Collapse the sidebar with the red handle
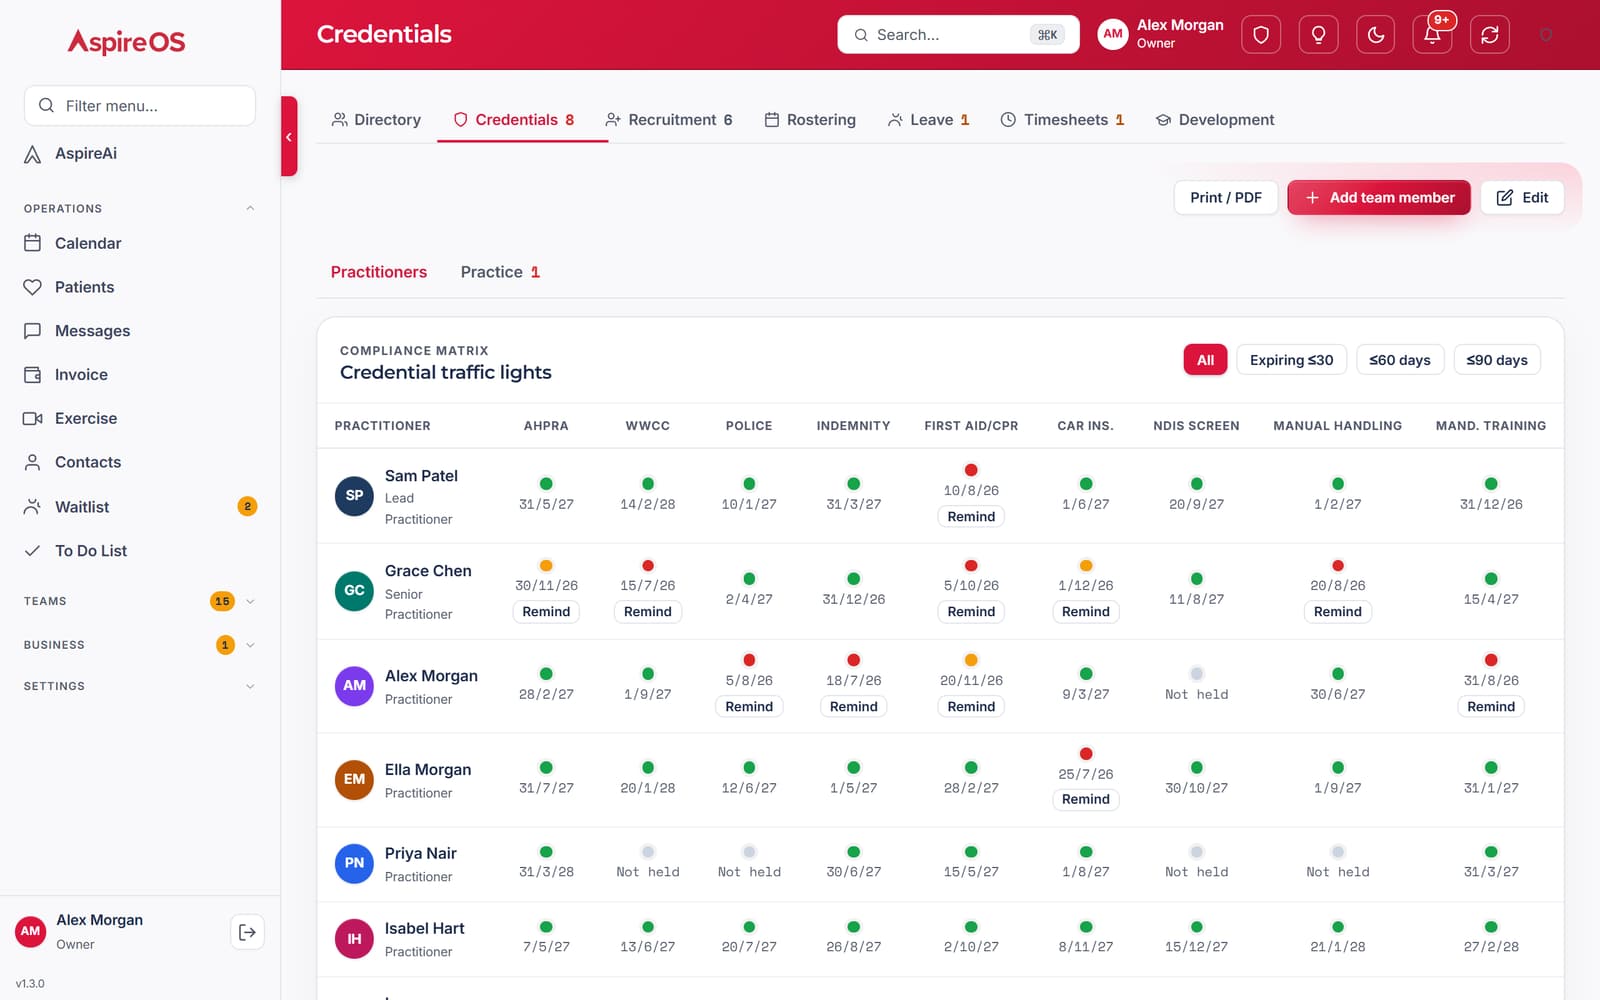This screenshot has width=1600, height=1000. point(289,136)
